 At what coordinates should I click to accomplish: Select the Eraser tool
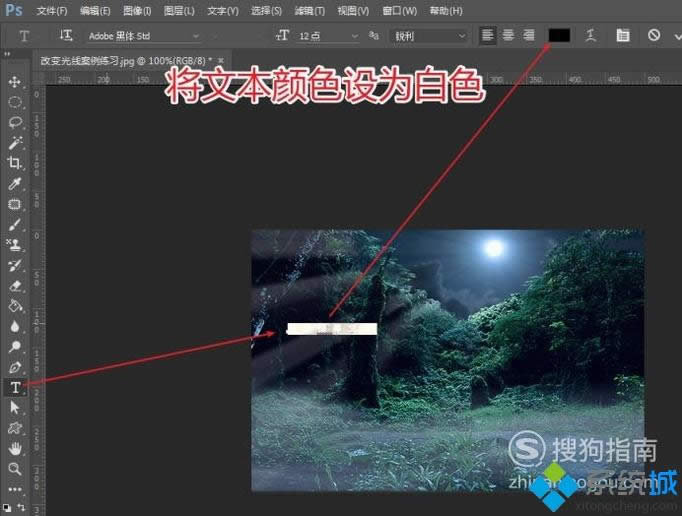pos(15,285)
